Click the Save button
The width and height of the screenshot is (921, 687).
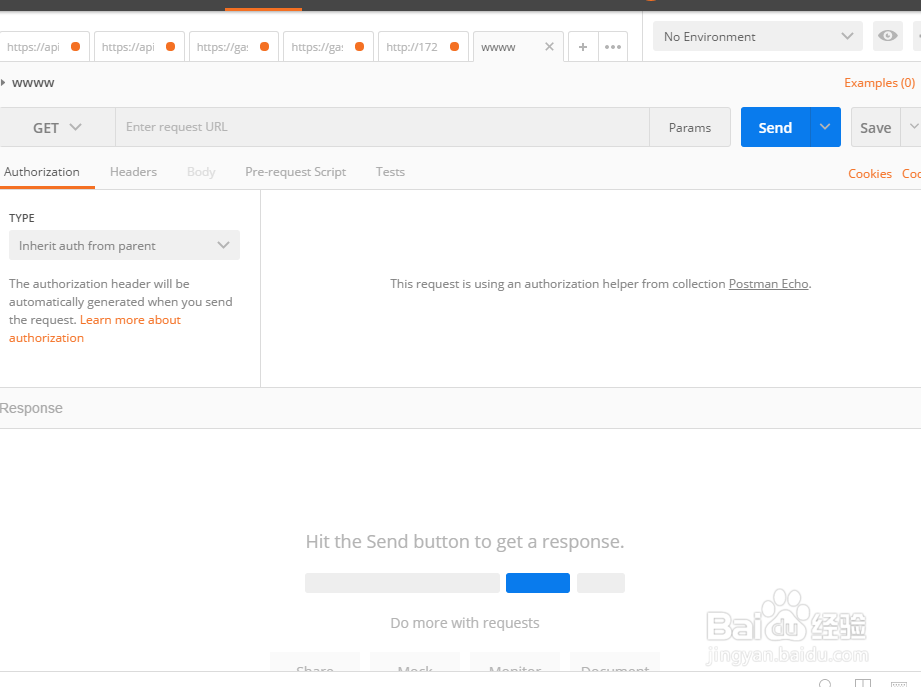click(875, 127)
